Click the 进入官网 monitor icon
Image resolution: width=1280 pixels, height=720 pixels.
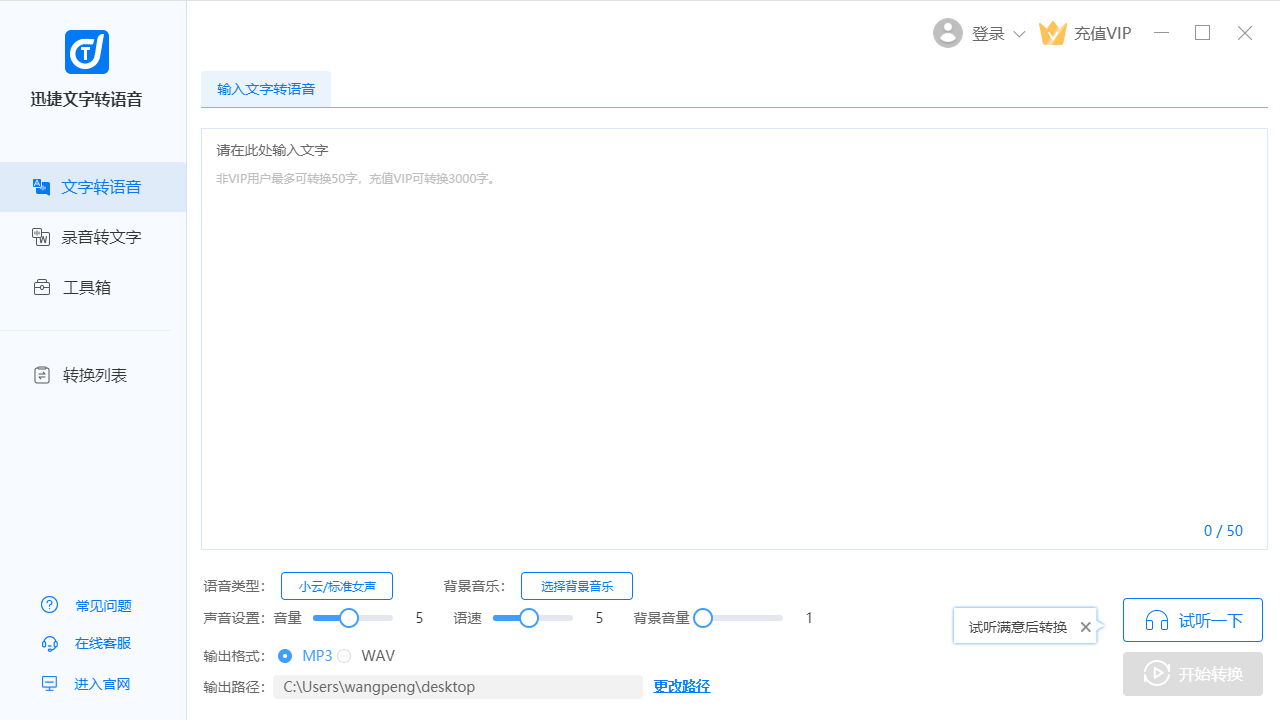tap(49, 684)
